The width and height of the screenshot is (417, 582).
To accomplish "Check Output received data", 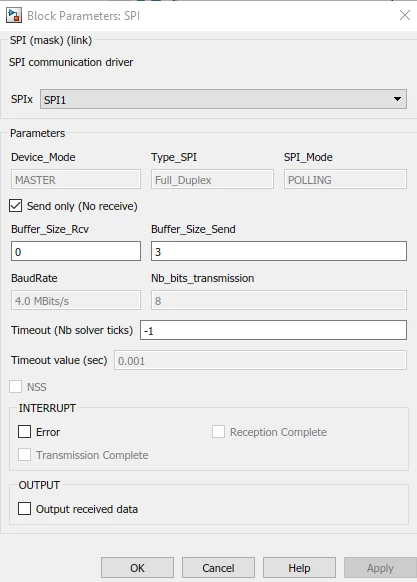I will (x=25, y=509).
